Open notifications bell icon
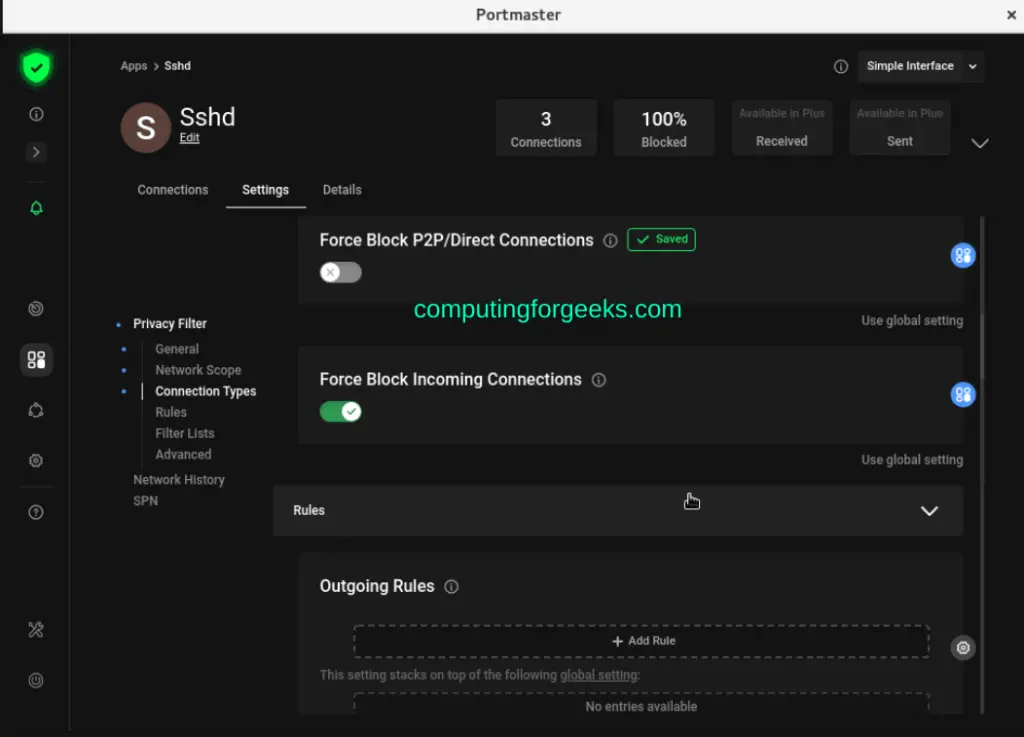The height and width of the screenshot is (737, 1024). click(x=36, y=208)
